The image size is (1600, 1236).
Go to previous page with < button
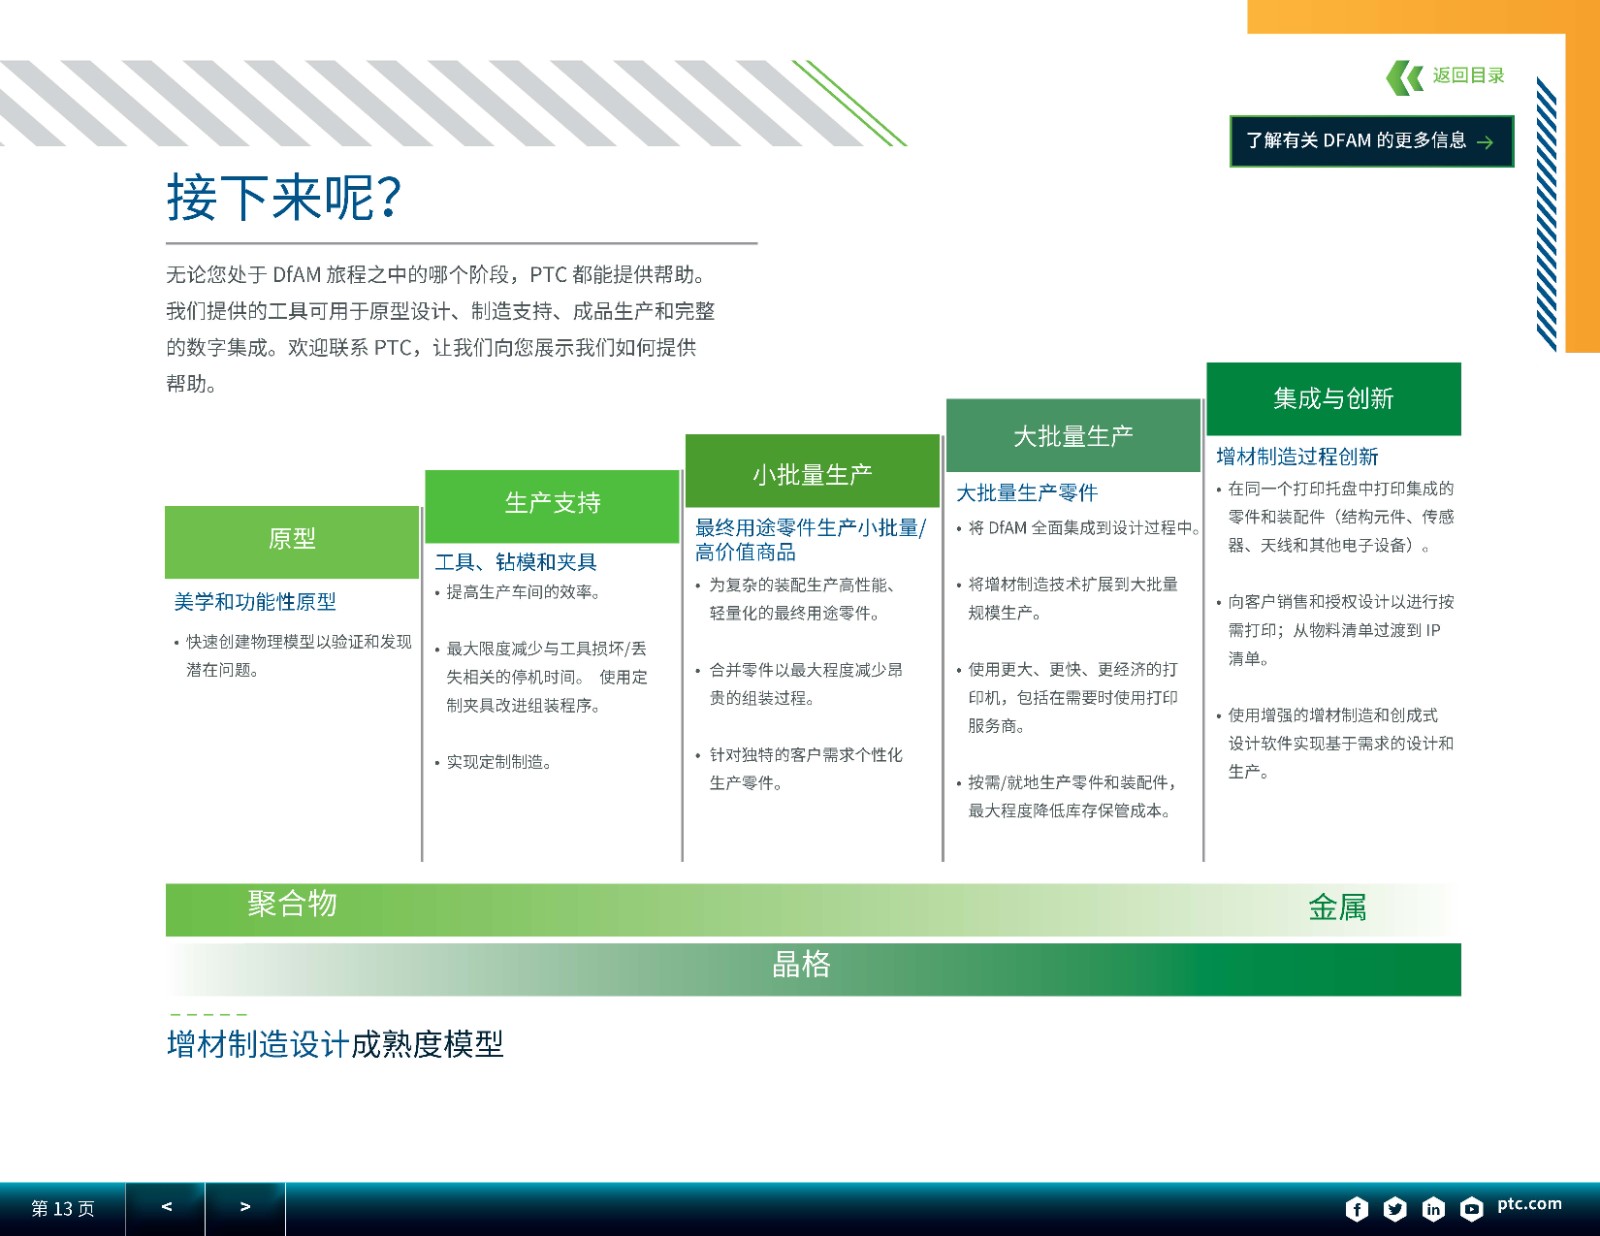pyautogui.click(x=166, y=1208)
